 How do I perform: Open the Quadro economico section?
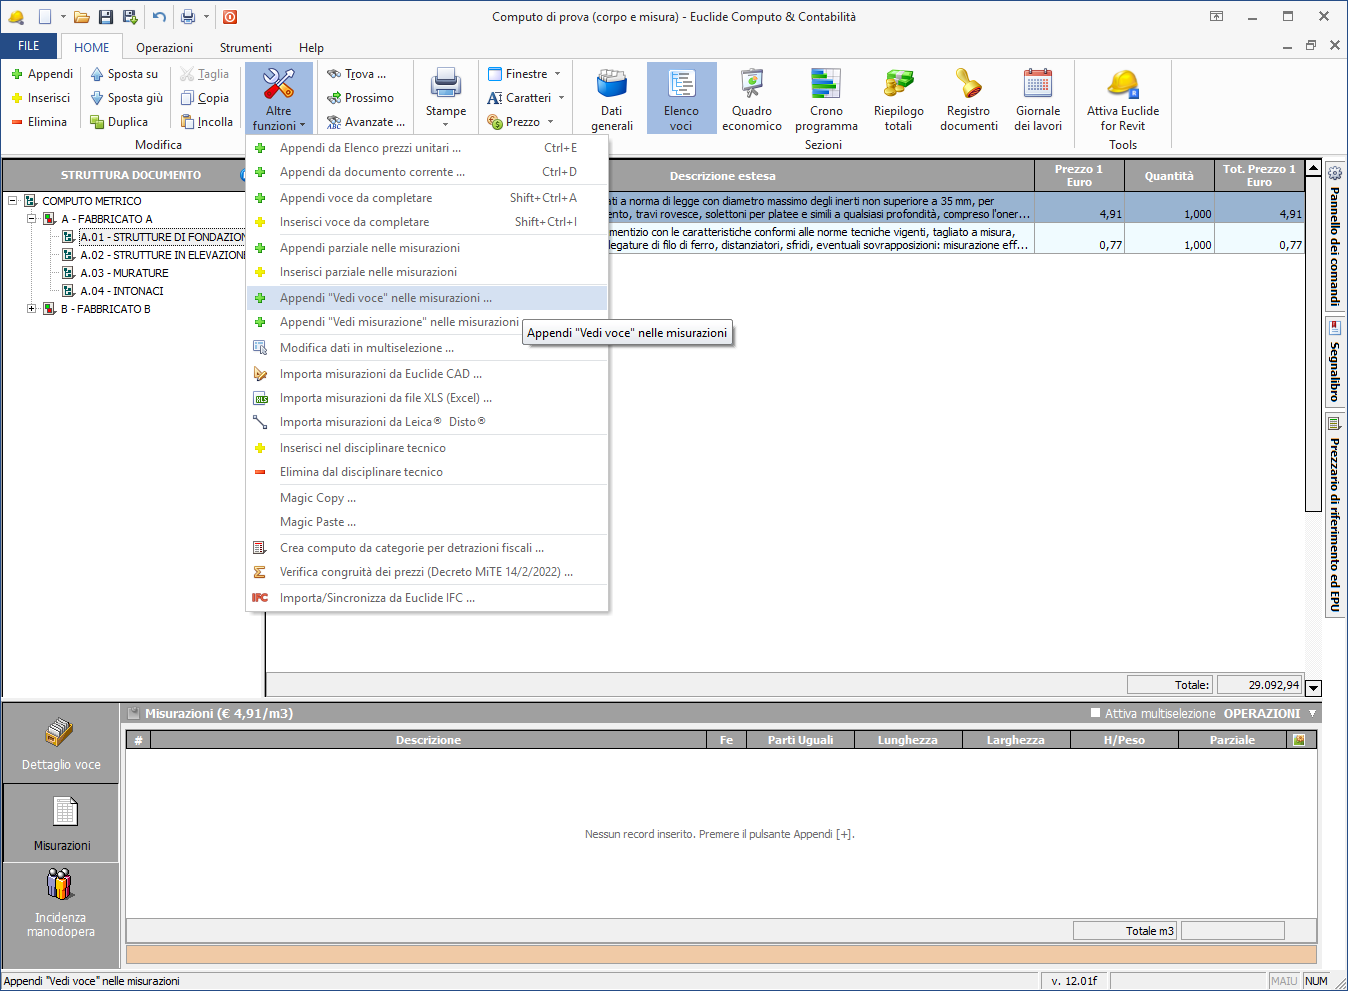point(751,99)
